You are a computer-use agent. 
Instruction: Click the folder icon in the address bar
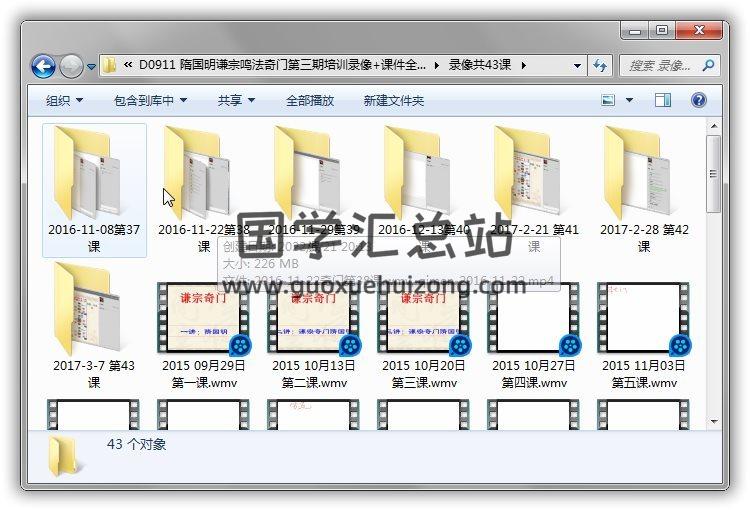click(x=110, y=65)
